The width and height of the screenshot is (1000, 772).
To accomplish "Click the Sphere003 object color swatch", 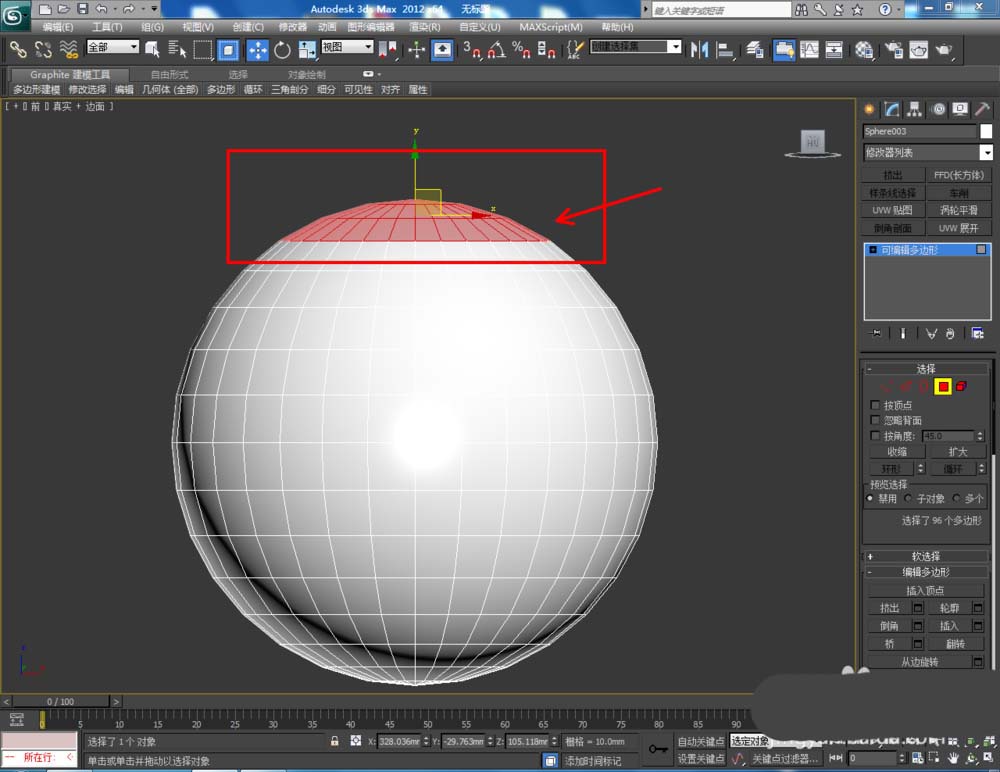I will [986, 131].
